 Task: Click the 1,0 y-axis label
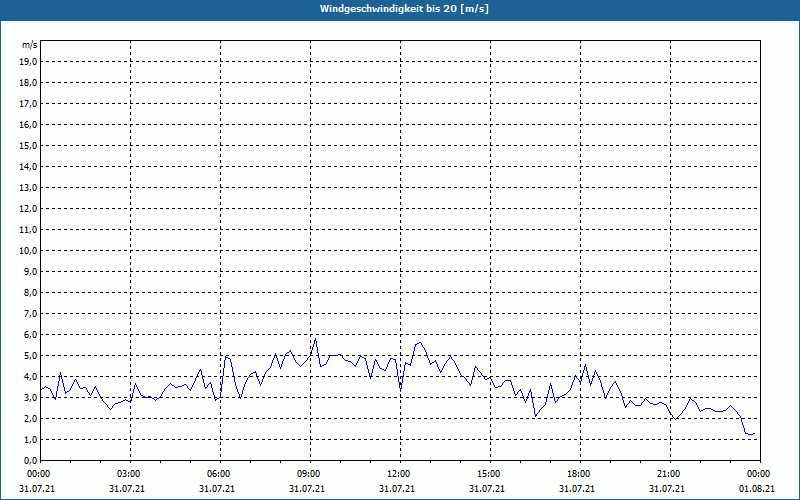click(30, 439)
